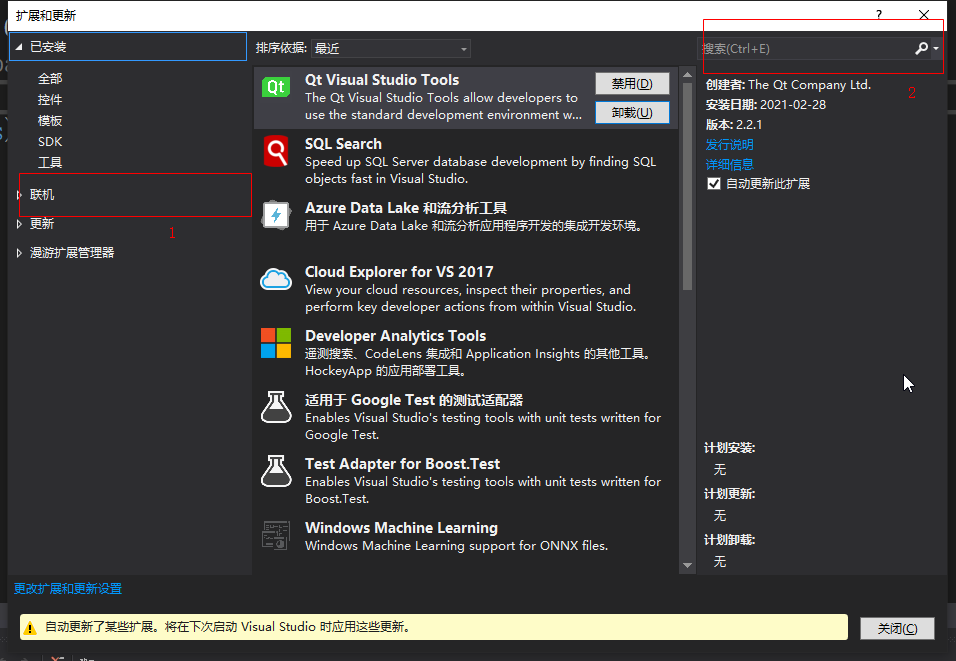Select the SDK category

[50, 141]
